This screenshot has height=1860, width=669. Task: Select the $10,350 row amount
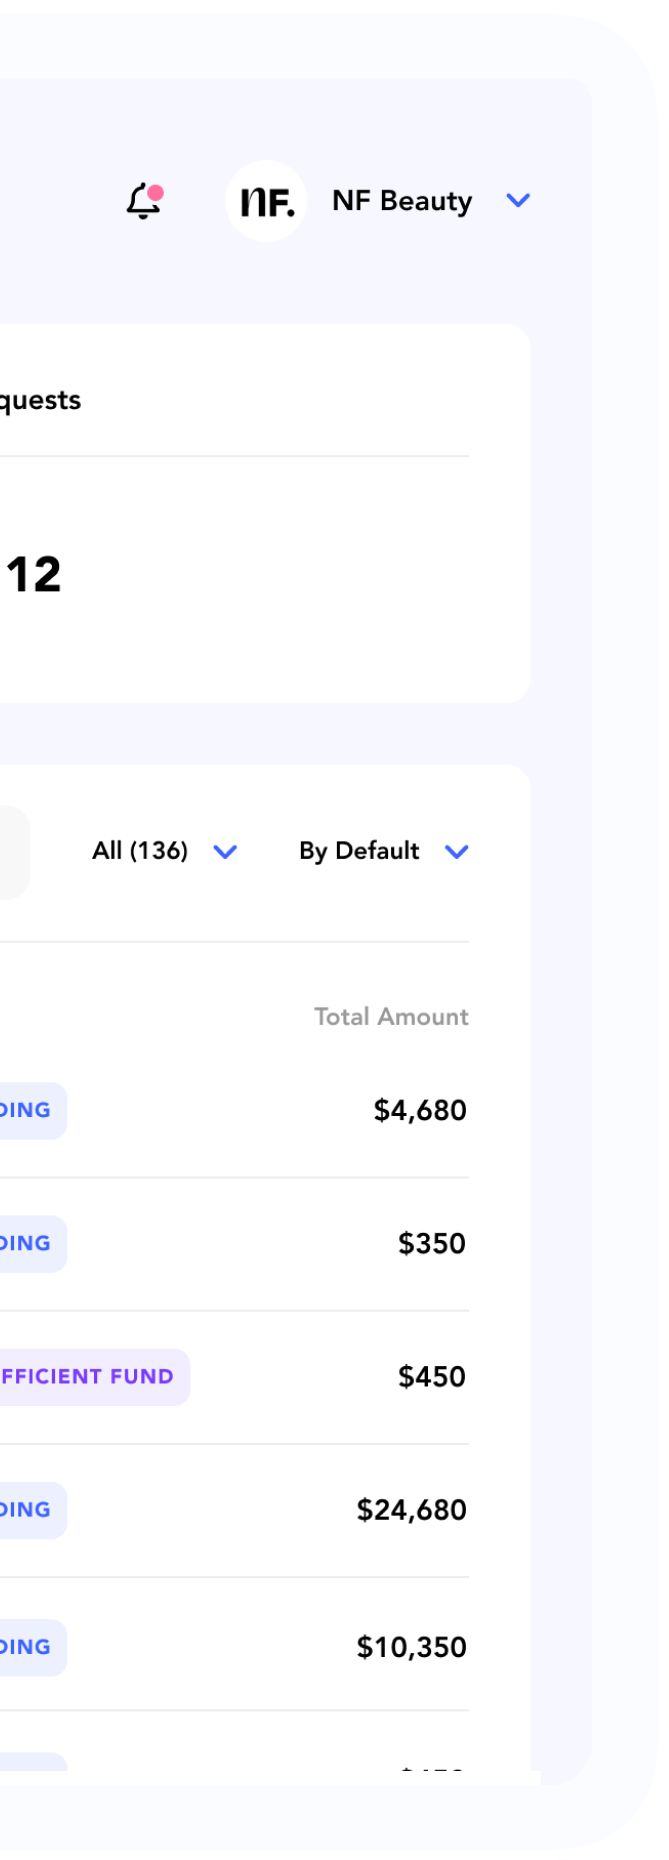pyautogui.click(x=412, y=1647)
